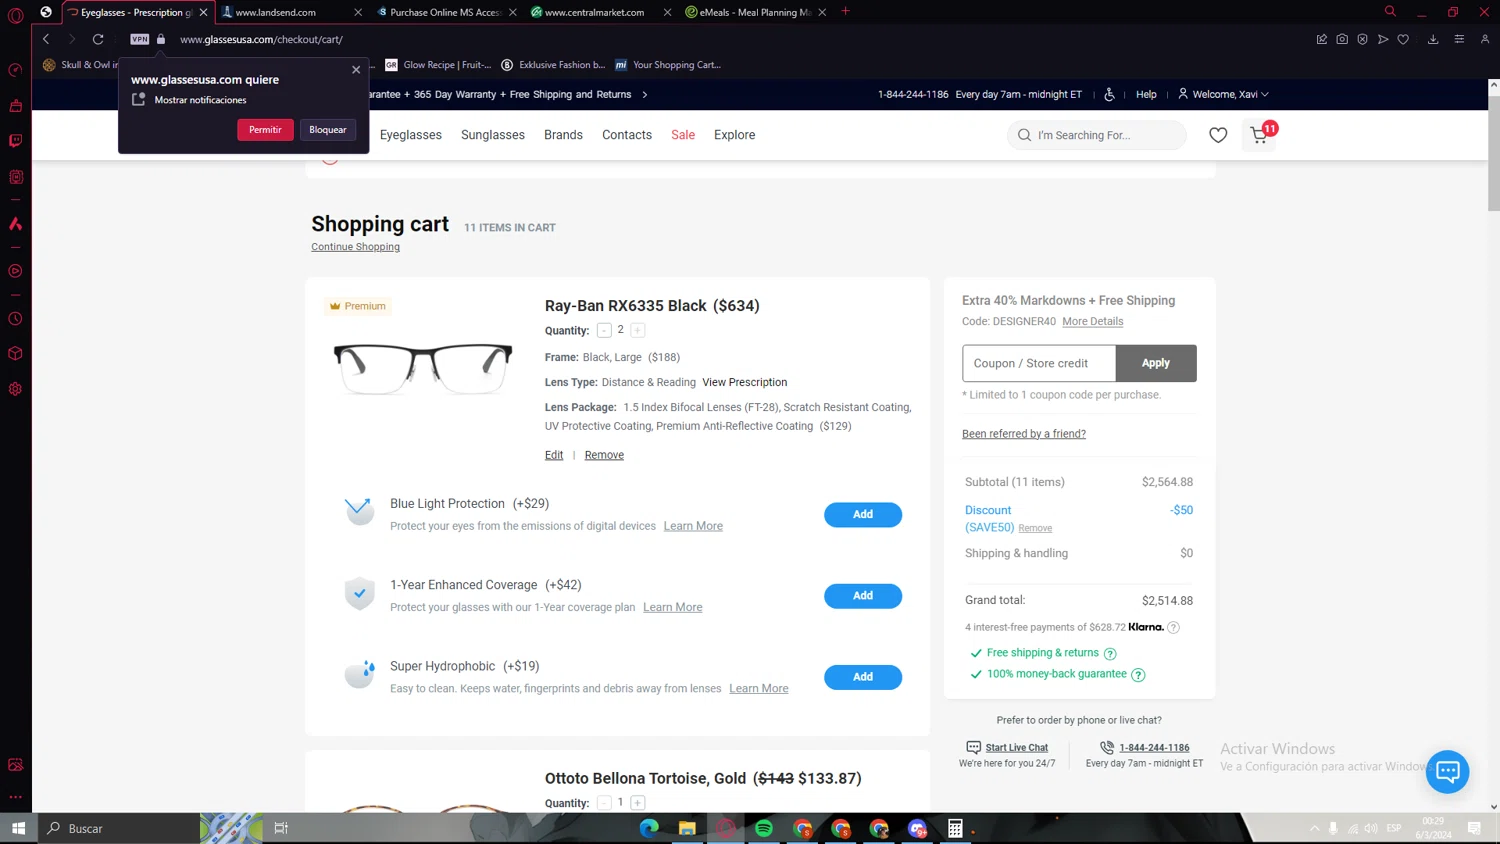Open a new browser tab with plus
The image size is (1500, 844).
pyautogui.click(x=846, y=11)
